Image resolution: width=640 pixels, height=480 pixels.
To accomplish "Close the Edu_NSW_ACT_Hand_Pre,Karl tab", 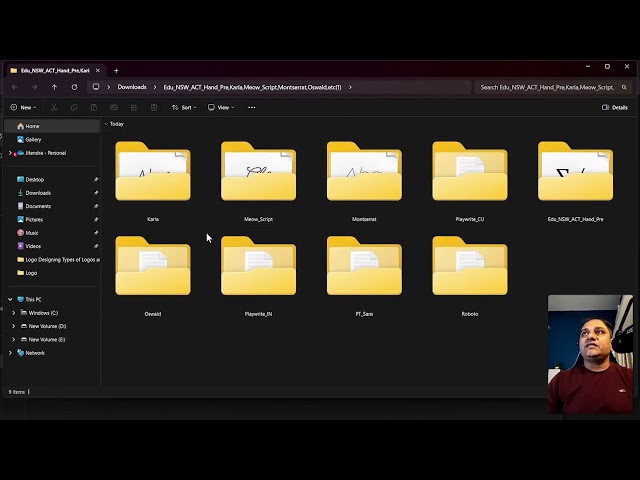I will (x=98, y=71).
